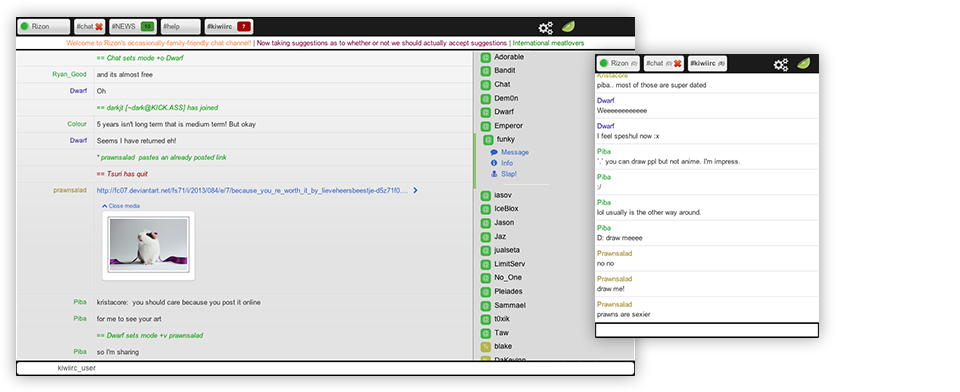This screenshot has width=960, height=392.
Task: Focus the message input in main window
Action: [325, 368]
